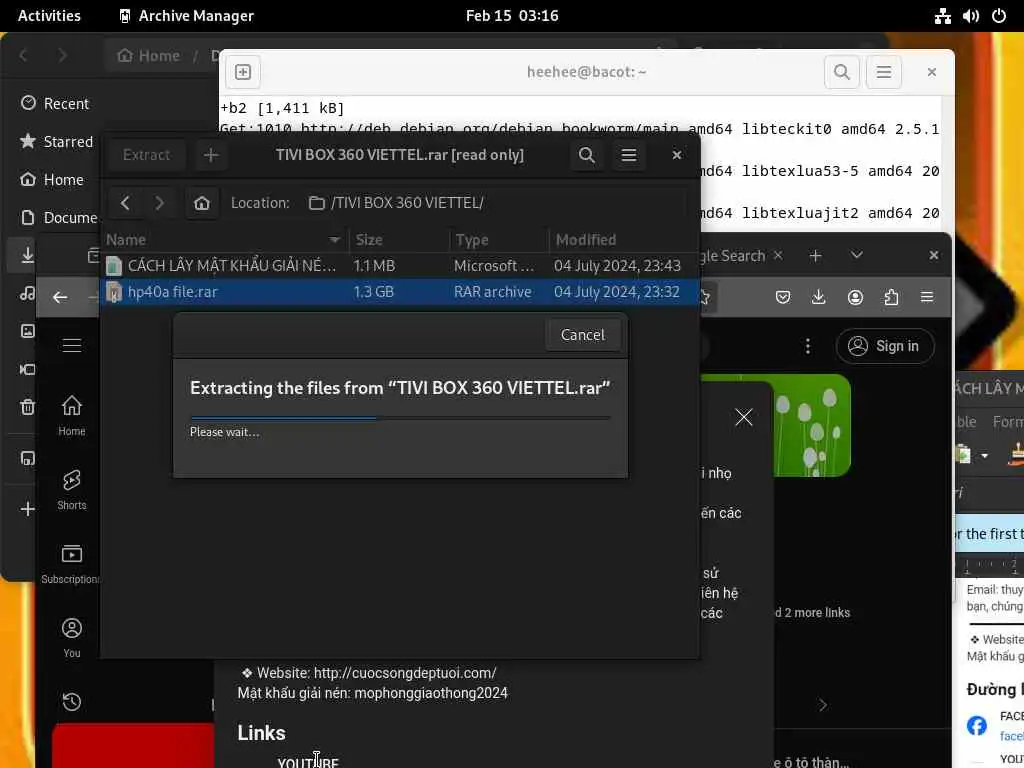1024x768 pixels.
Task: Open Trash icon in the Files sidebar
Action: pos(27,408)
